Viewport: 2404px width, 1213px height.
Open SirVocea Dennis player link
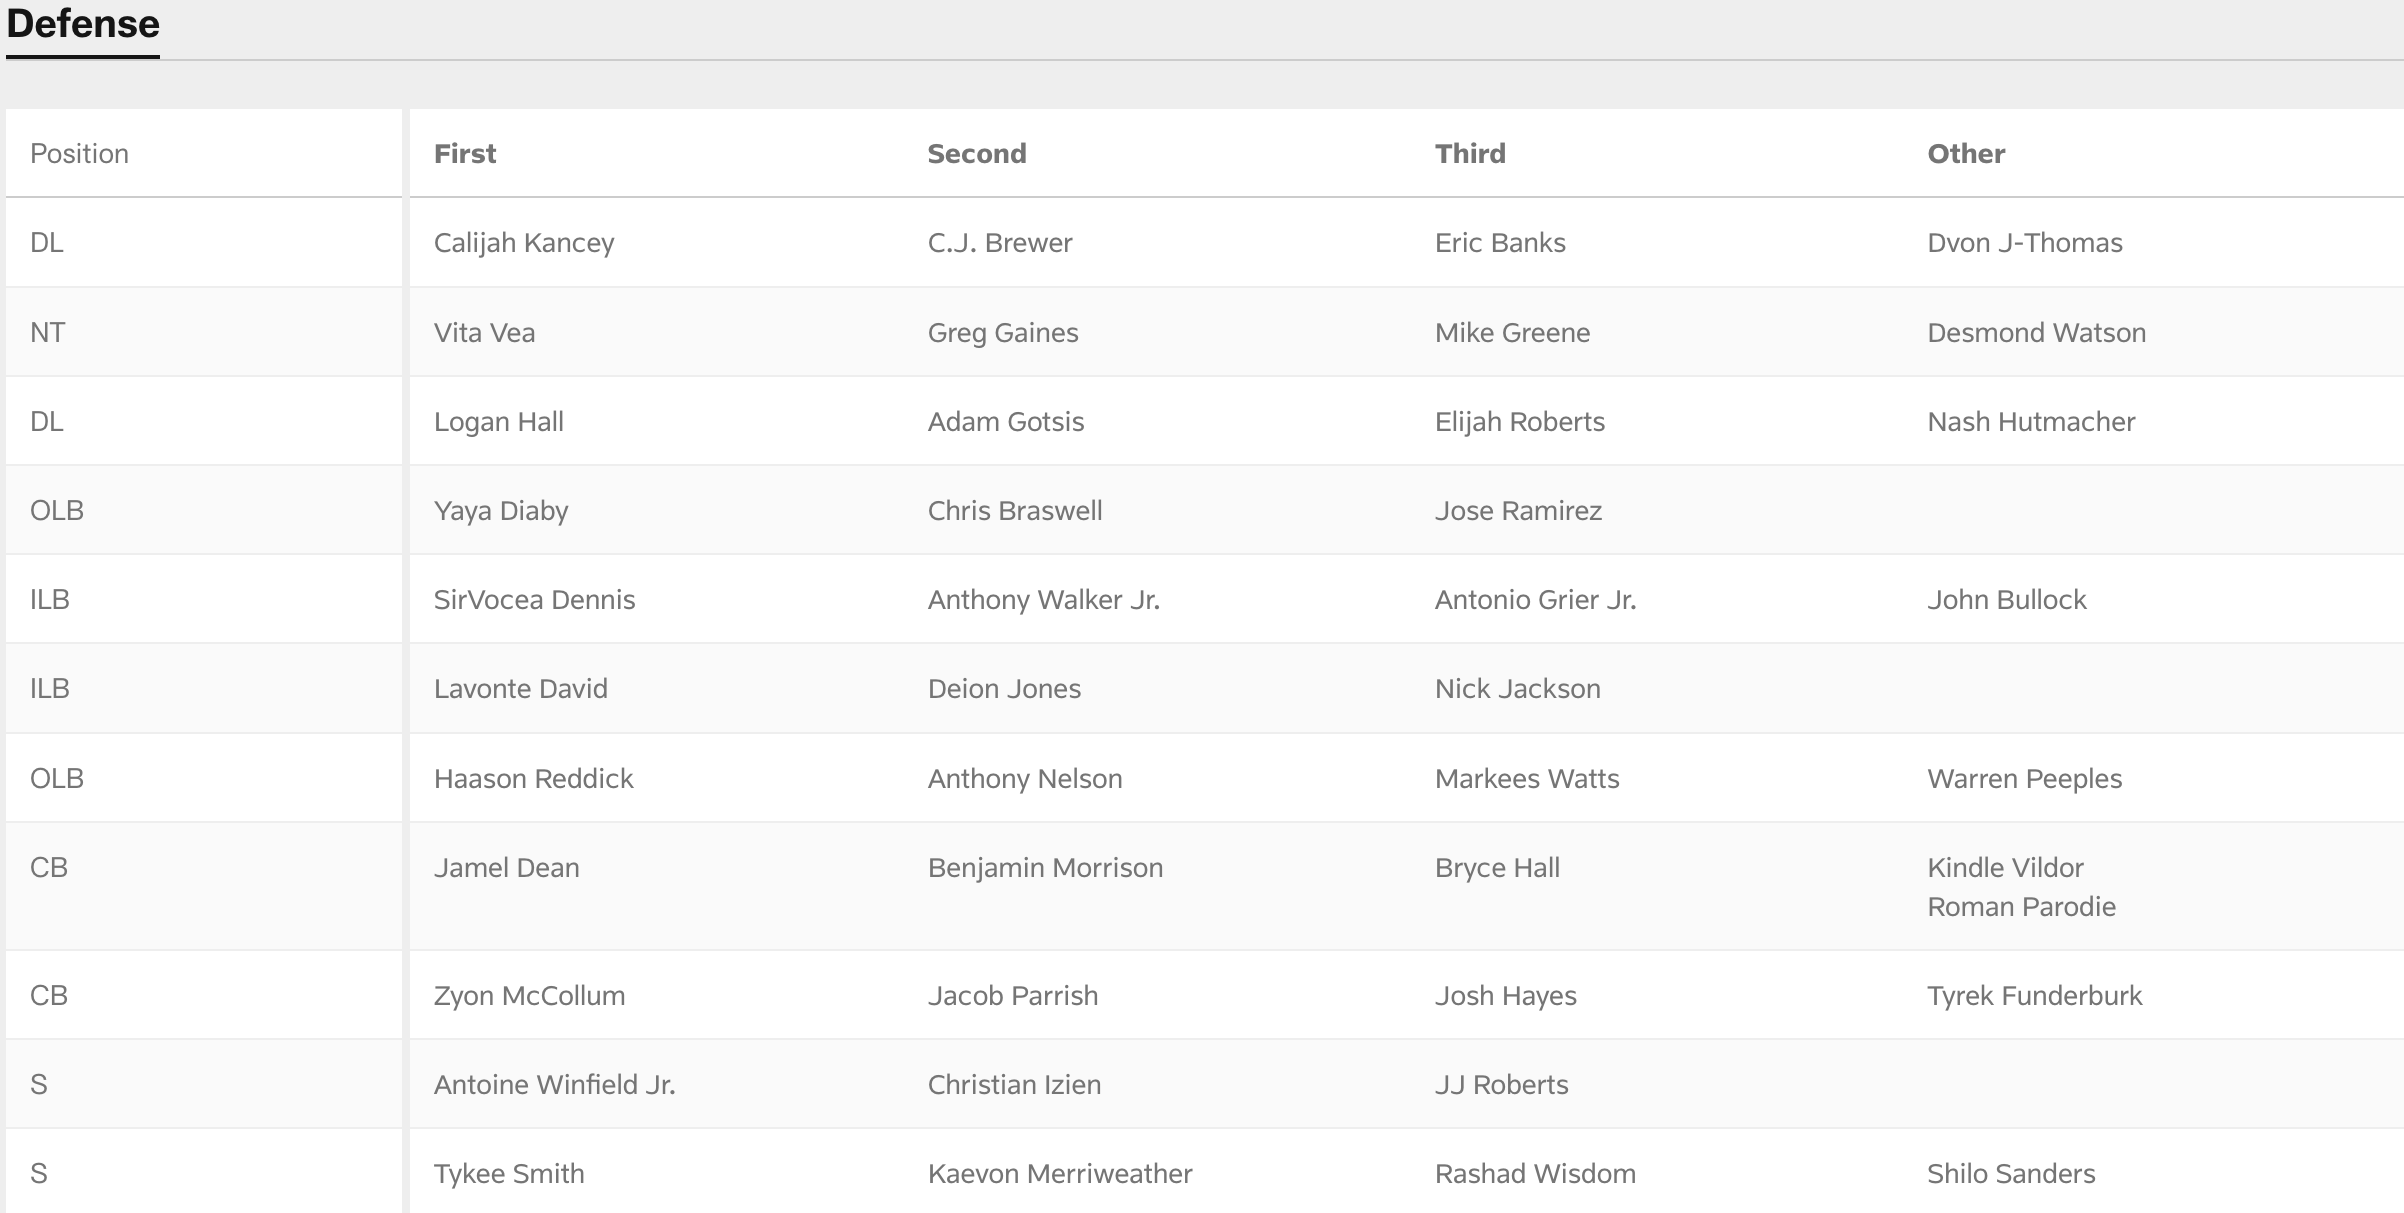coord(534,600)
